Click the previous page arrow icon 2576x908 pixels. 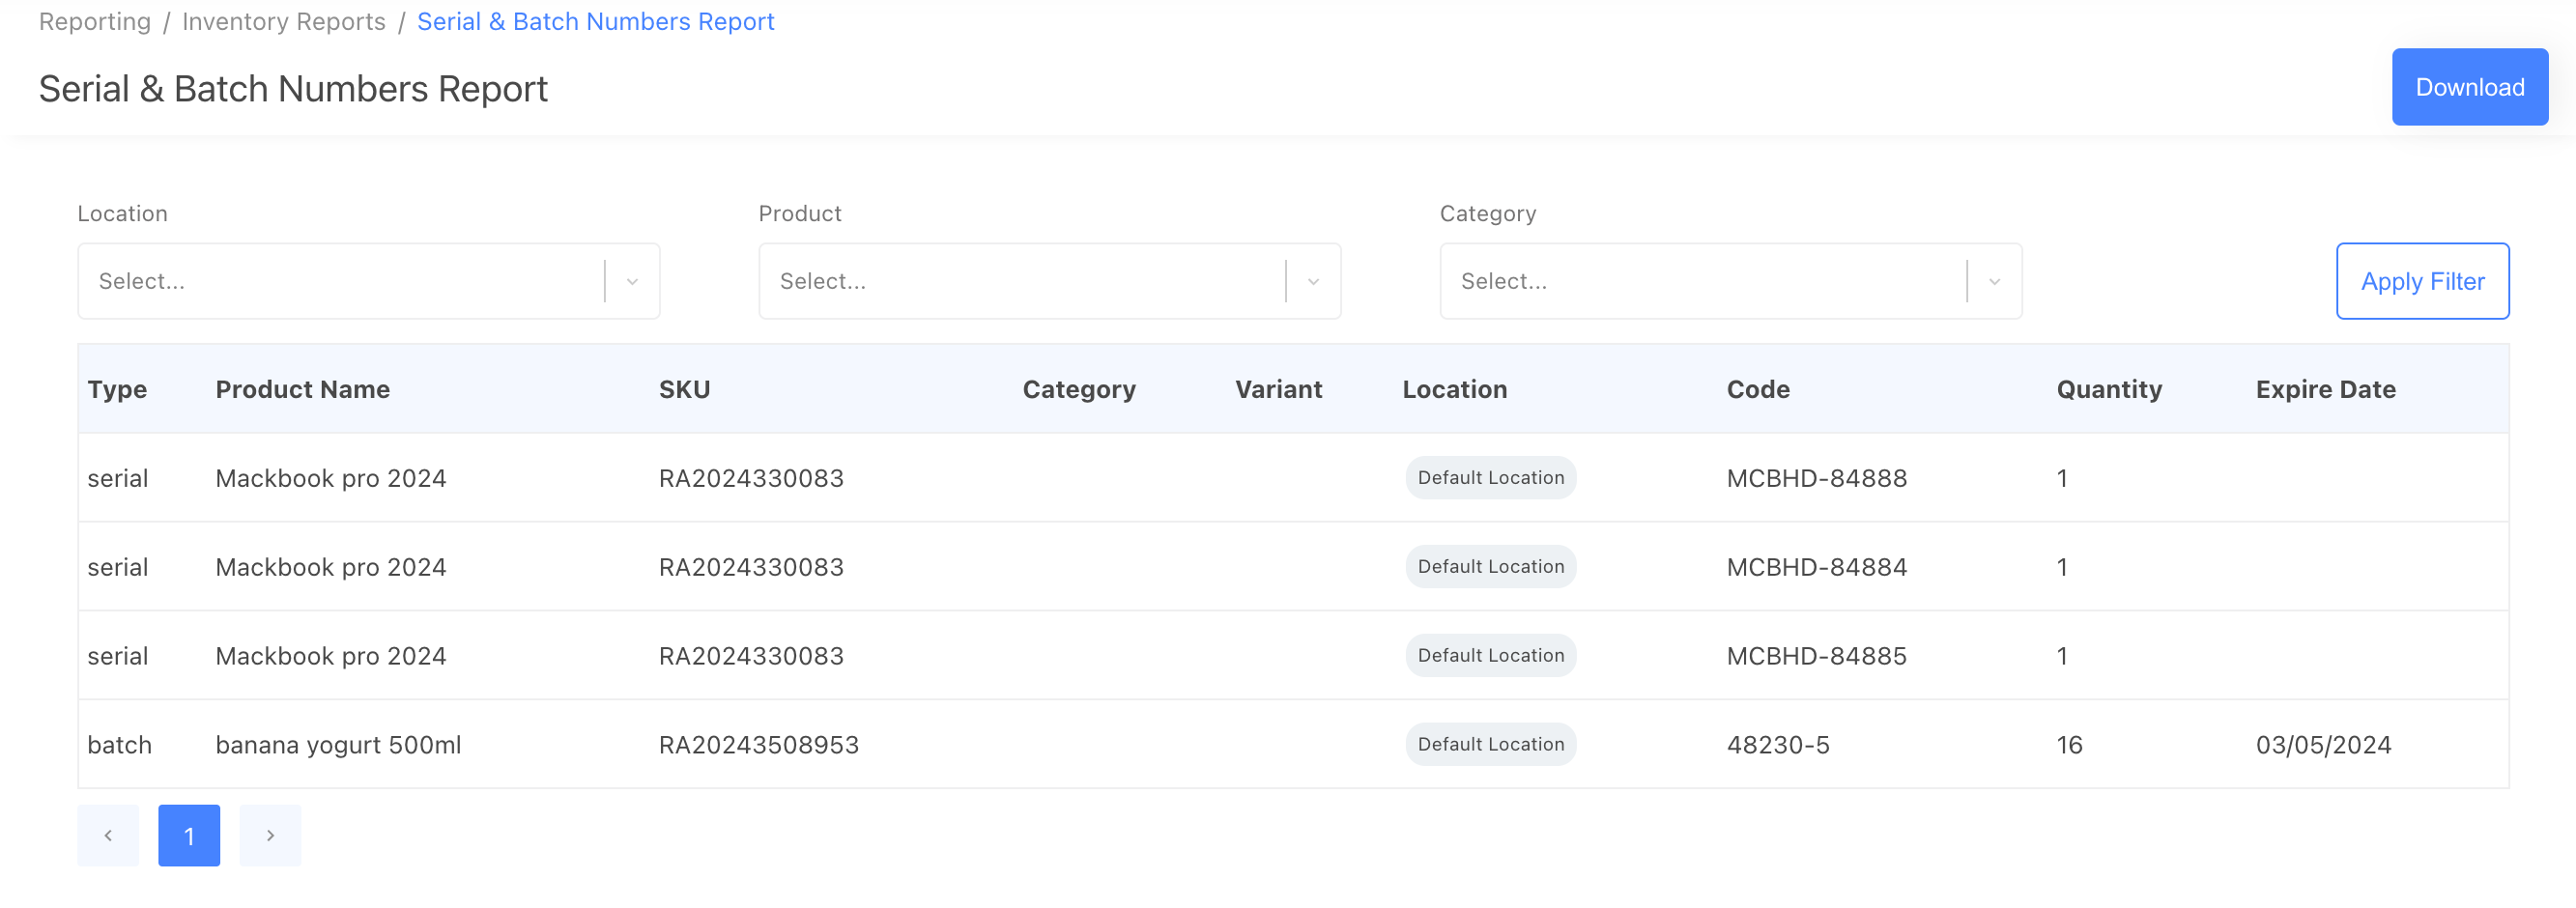[108, 835]
